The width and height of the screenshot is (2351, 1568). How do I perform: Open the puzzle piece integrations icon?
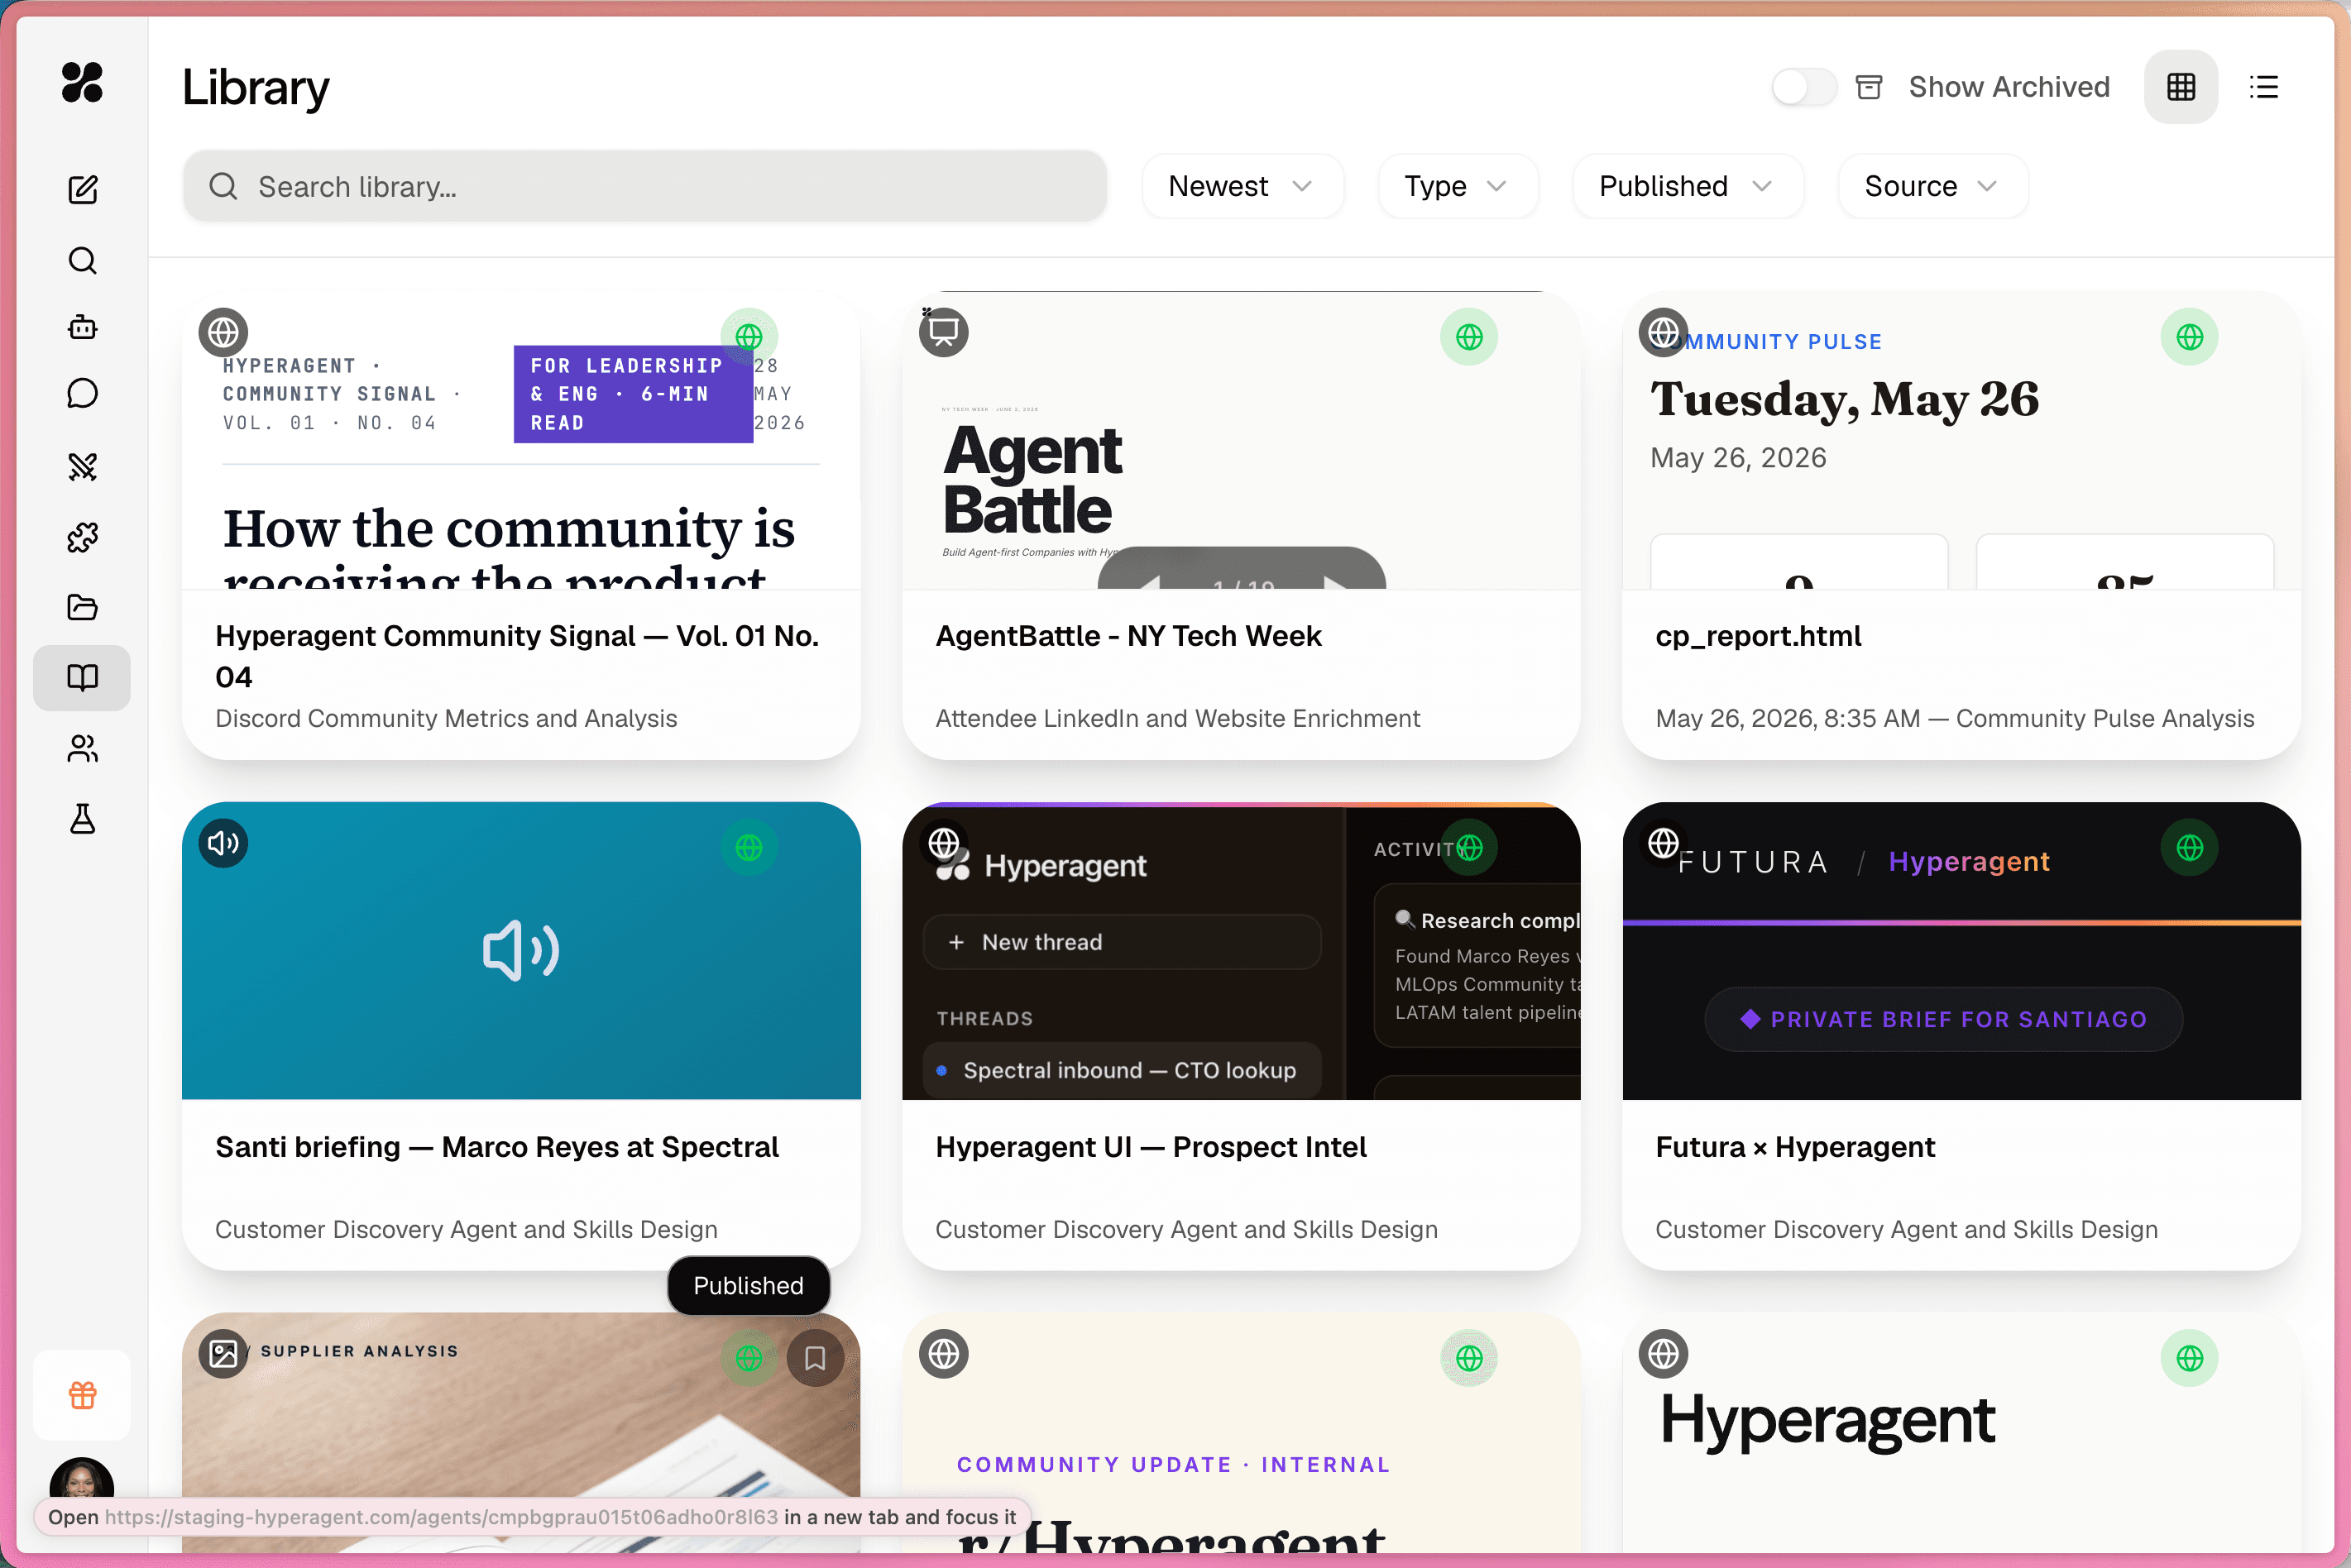(82, 537)
